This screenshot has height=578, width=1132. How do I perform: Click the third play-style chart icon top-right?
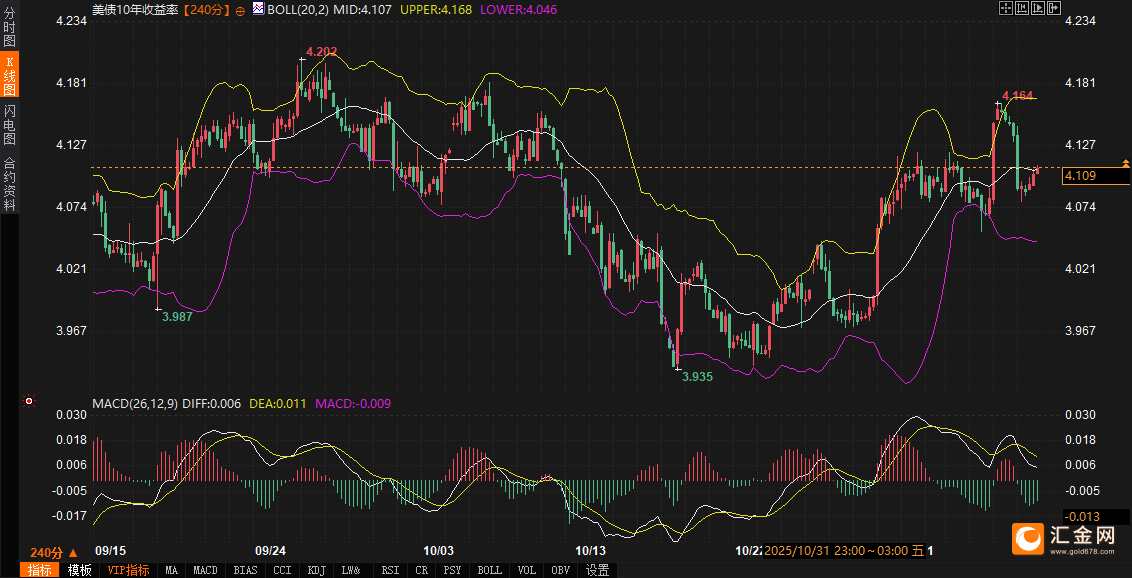pos(1038,8)
